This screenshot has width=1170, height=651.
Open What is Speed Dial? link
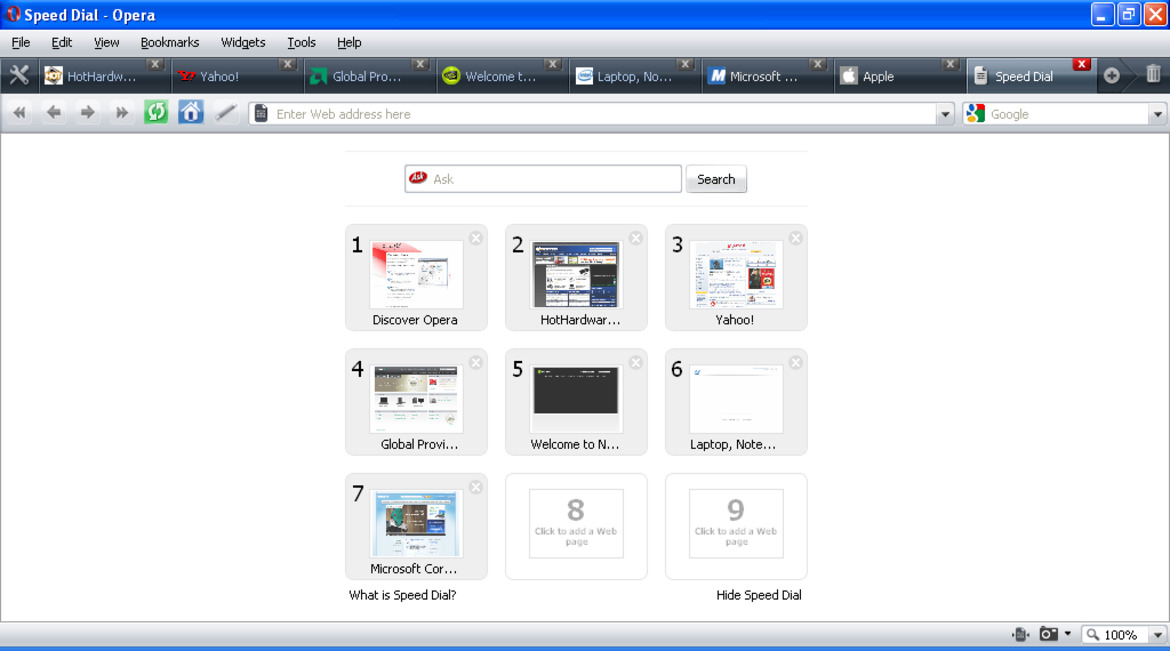pyautogui.click(x=402, y=595)
